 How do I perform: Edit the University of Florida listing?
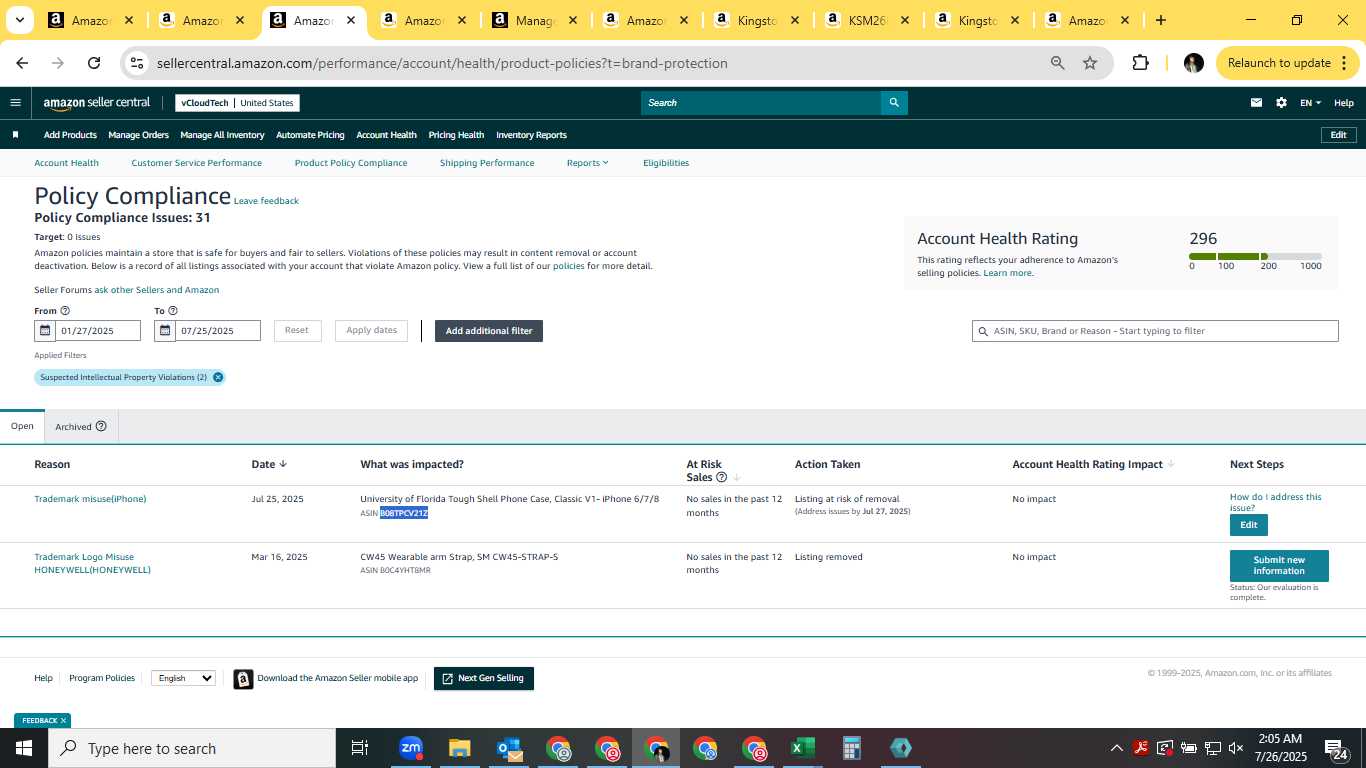click(1249, 525)
